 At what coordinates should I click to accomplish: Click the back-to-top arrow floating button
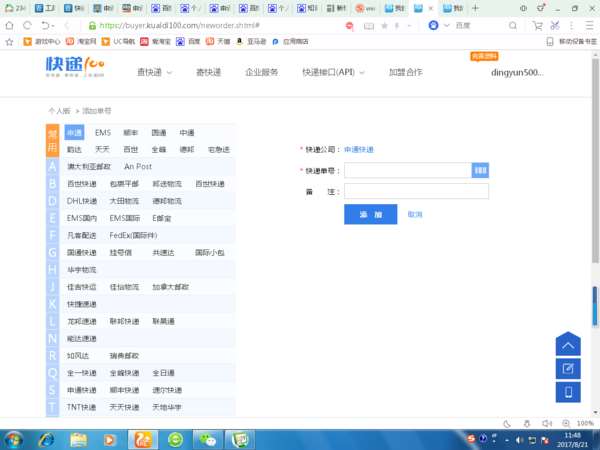pyautogui.click(x=568, y=344)
